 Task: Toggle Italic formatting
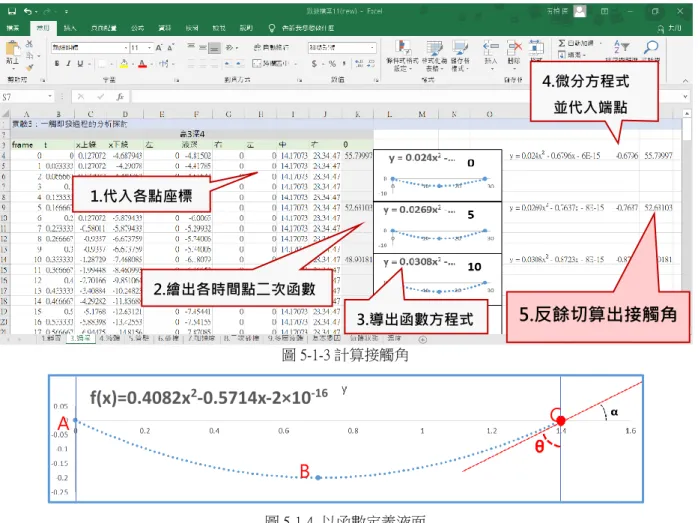click(x=68, y=64)
